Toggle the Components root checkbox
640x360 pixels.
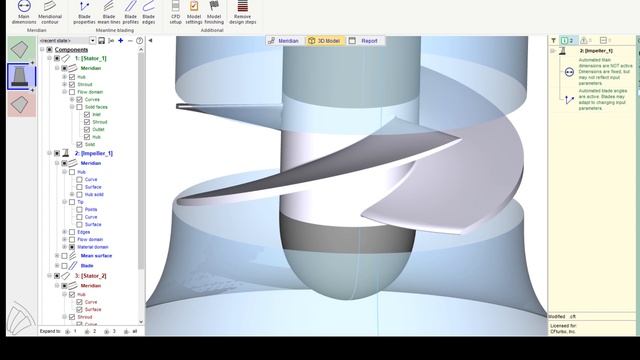click(x=49, y=49)
